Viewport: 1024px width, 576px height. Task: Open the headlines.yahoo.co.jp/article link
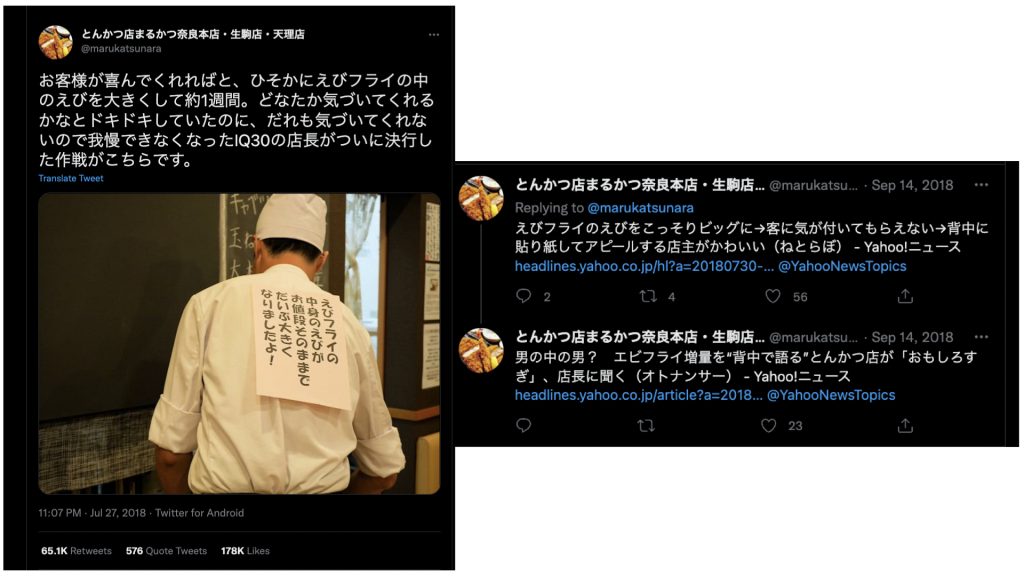[x=638, y=395]
